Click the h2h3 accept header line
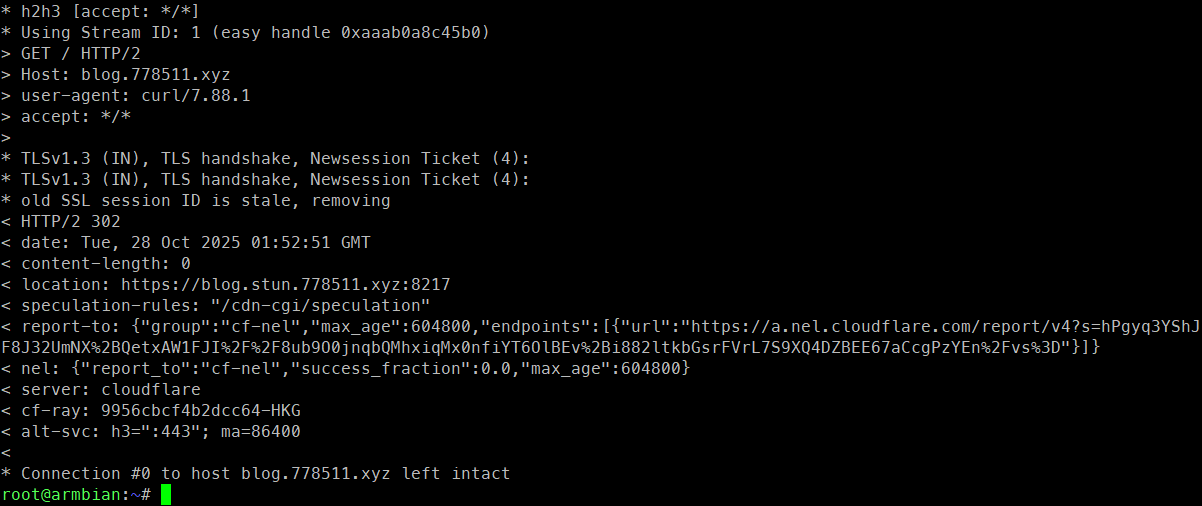Viewport: 1202px width, 506px height. pyautogui.click(x=110, y=11)
